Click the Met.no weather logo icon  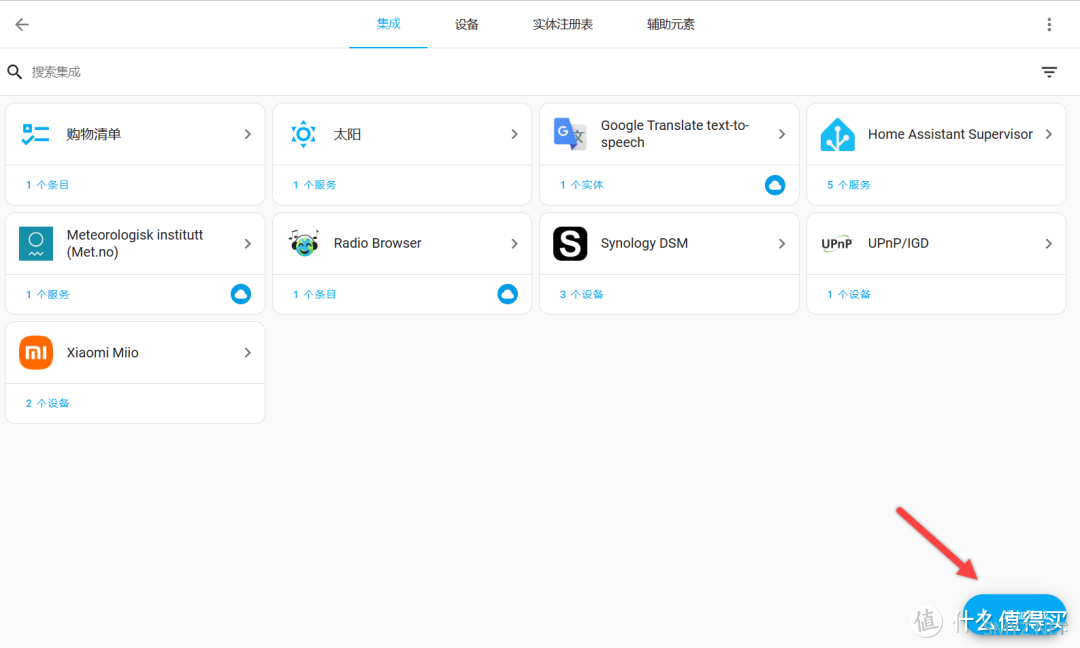[36, 244]
